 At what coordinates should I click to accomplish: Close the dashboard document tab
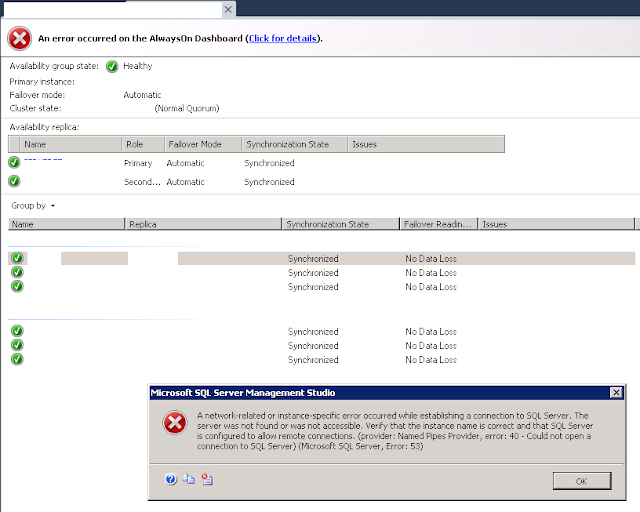(228, 9)
